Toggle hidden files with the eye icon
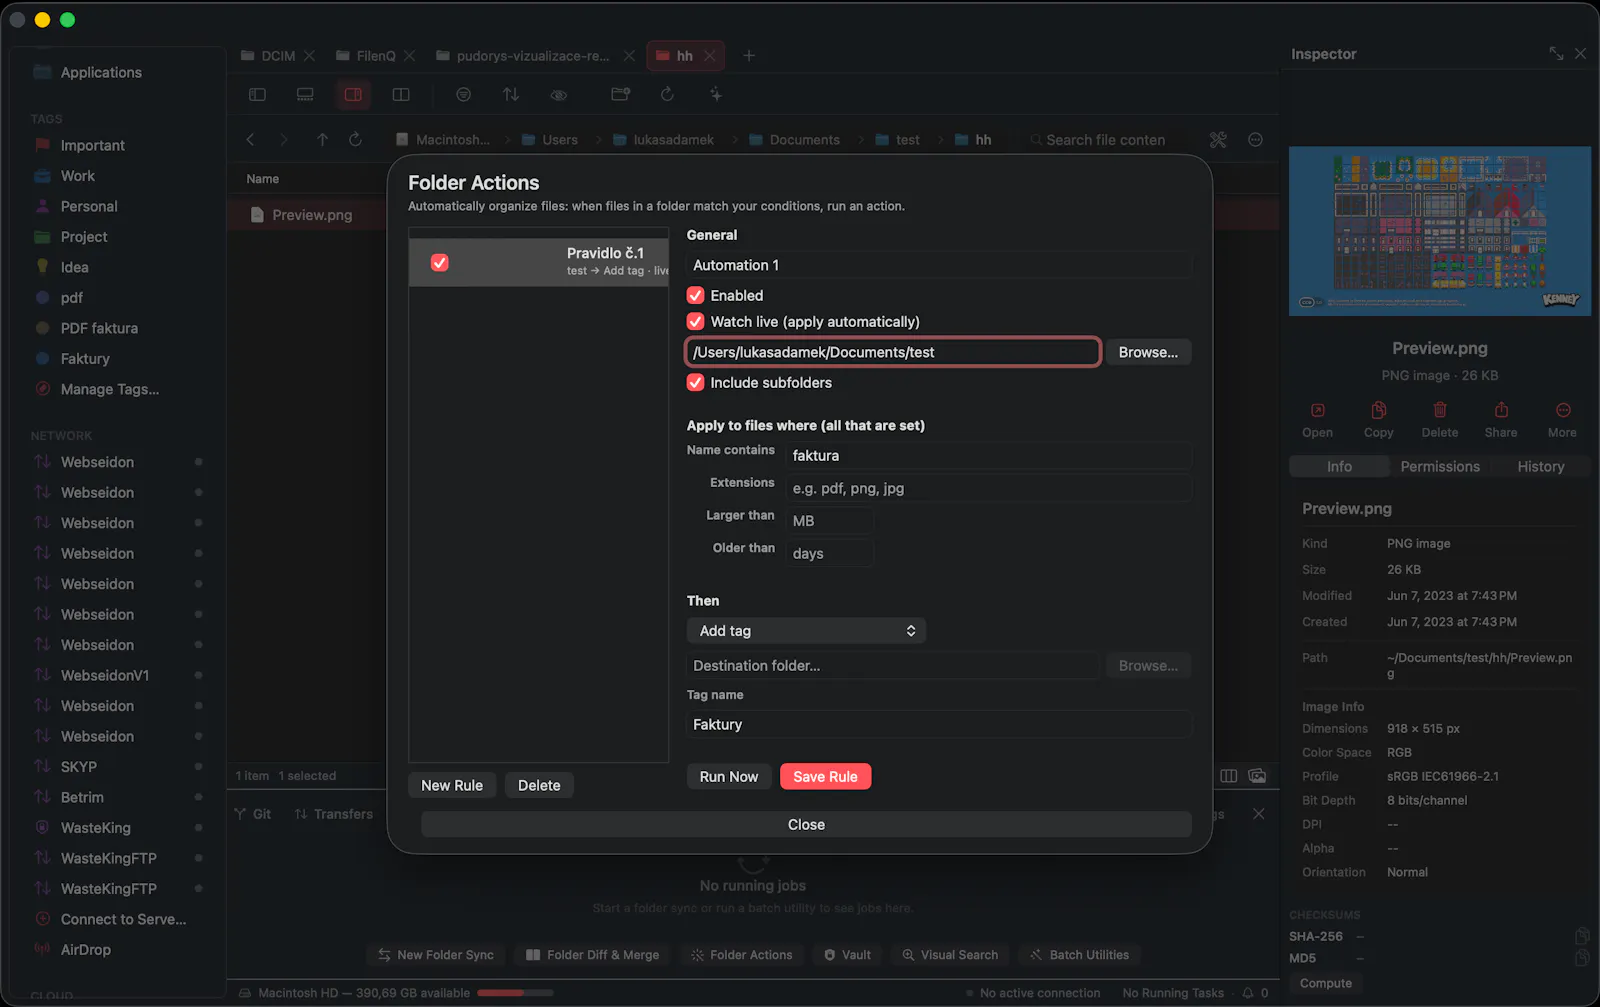 [559, 95]
